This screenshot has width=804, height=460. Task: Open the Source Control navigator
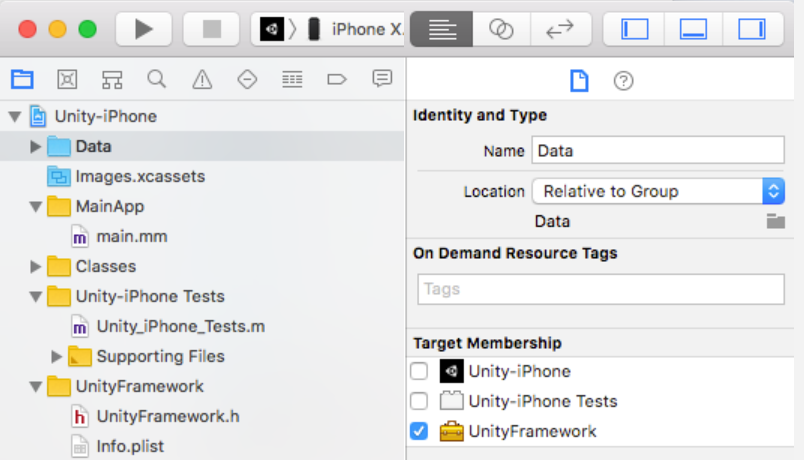[x=67, y=79]
